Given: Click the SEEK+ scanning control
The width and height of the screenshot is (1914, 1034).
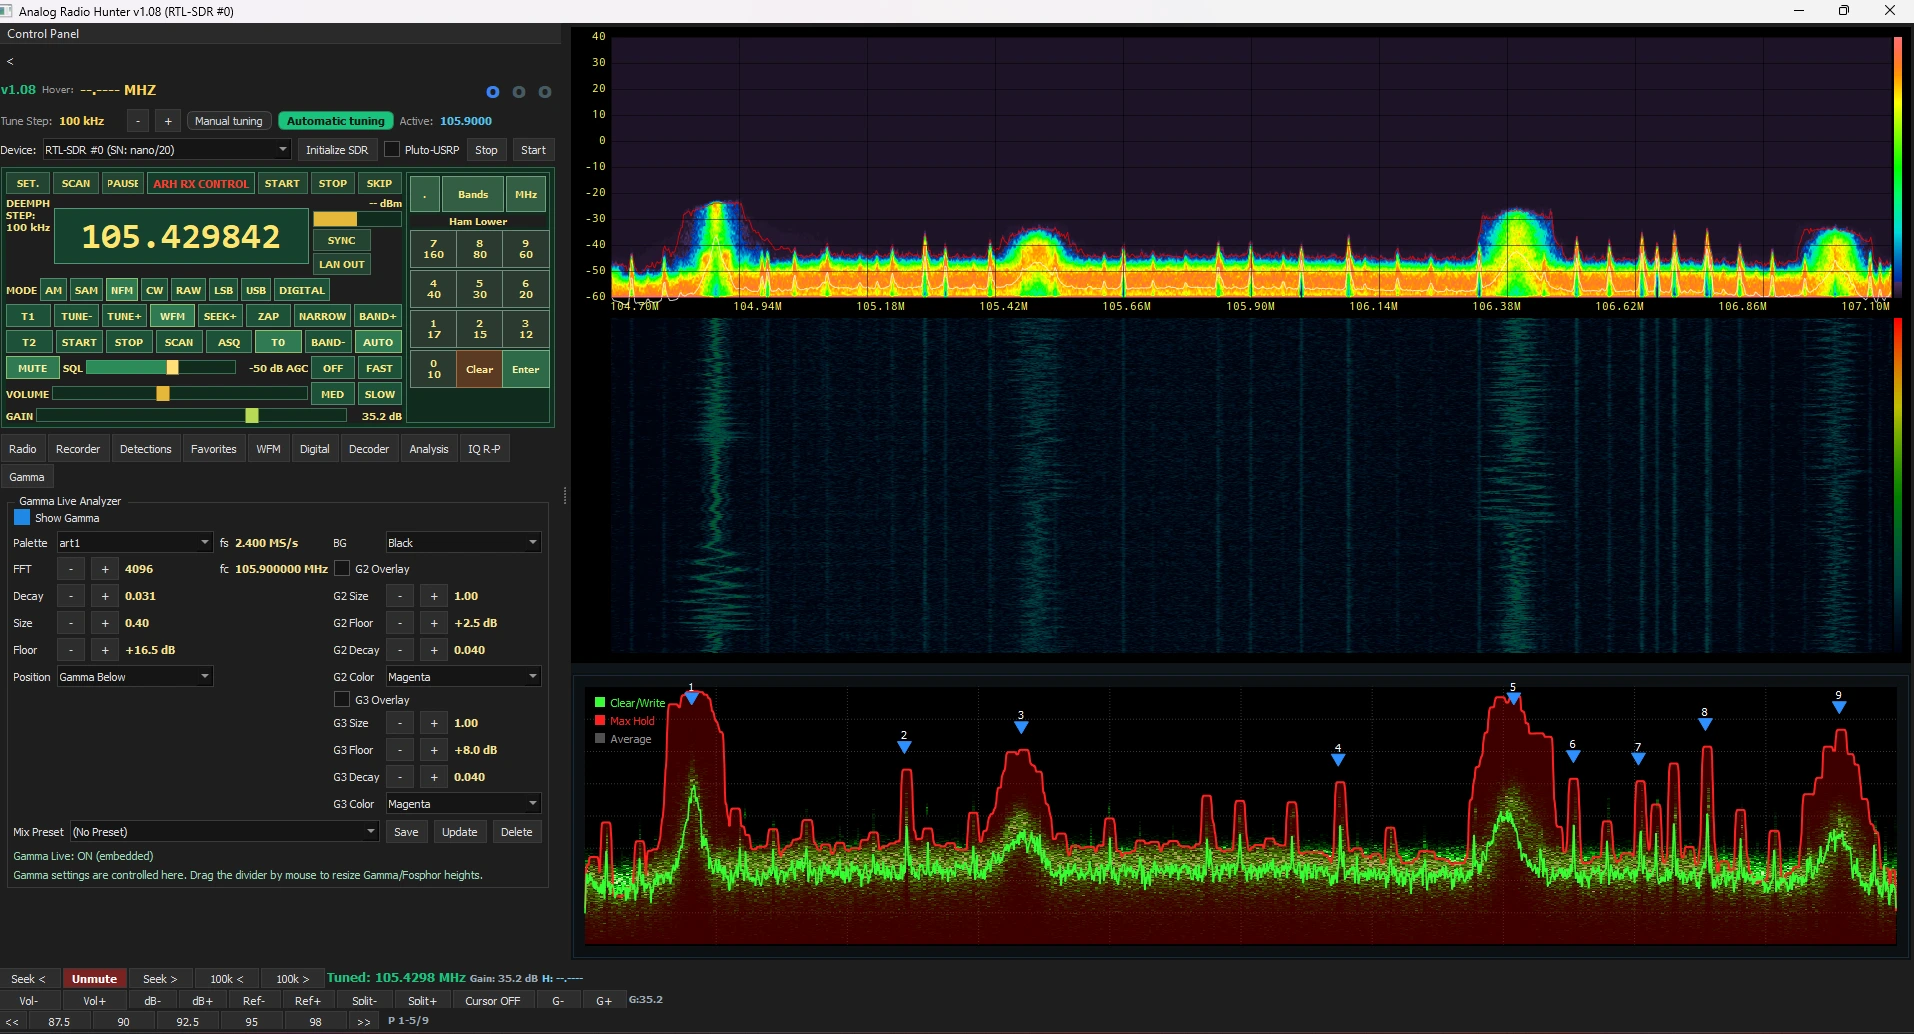Looking at the screenshot, I should tap(219, 315).
